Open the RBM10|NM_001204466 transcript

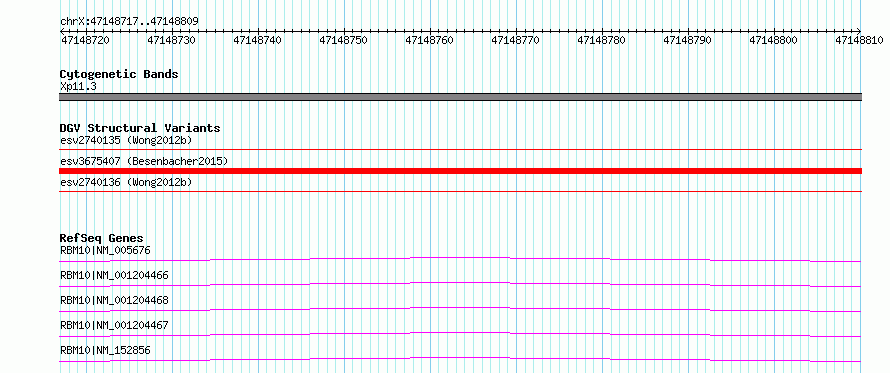pos(114,275)
